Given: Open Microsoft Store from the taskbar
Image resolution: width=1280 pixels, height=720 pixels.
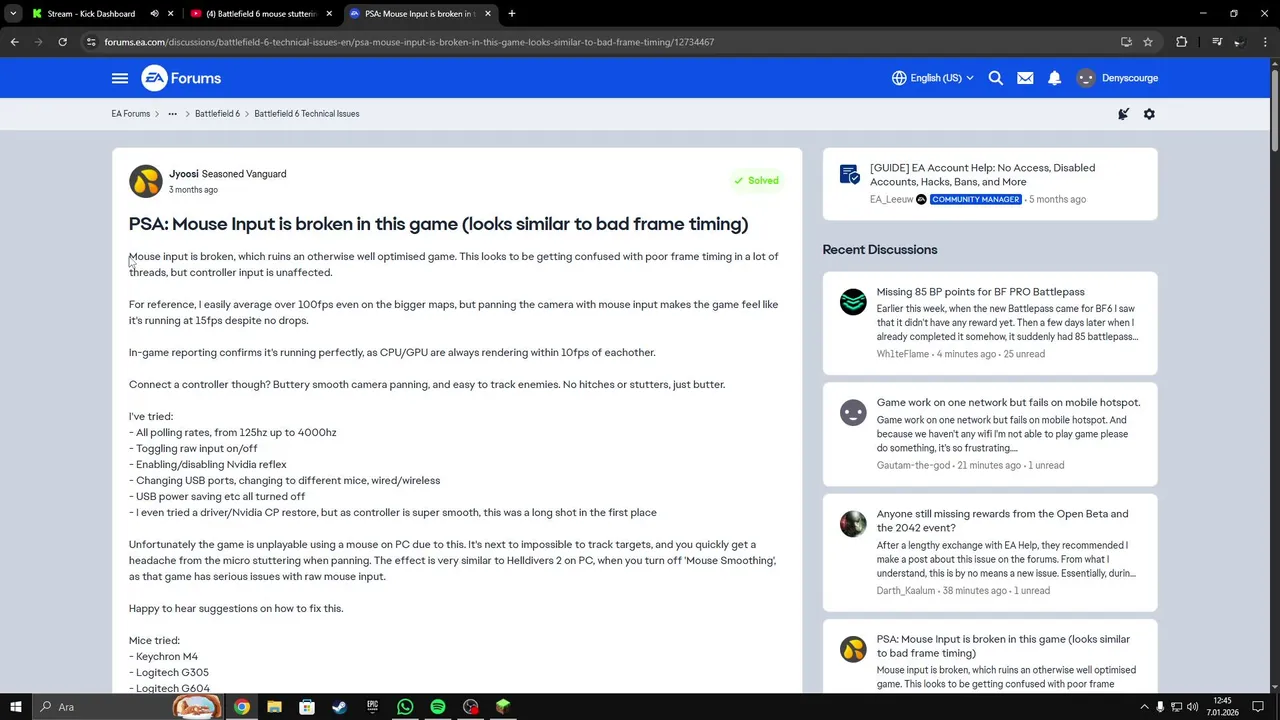Looking at the screenshot, I should coord(307,707).
